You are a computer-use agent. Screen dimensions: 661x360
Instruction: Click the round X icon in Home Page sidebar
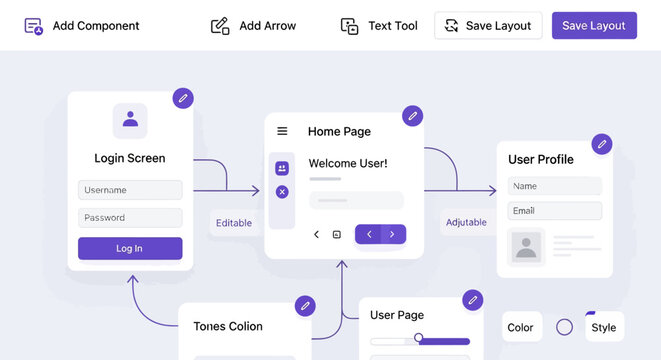coord(282,192)
